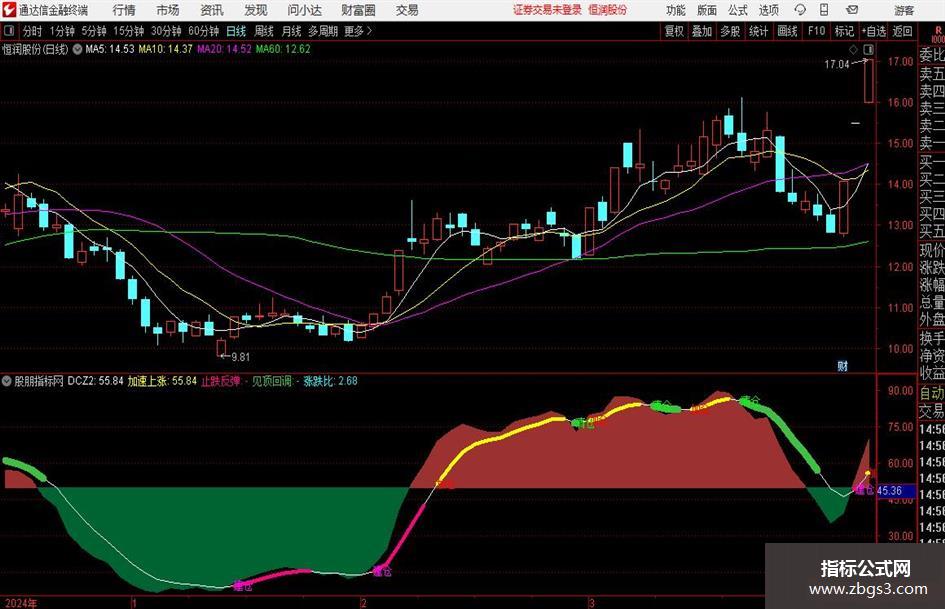This screenshot has height=609, width=945.
Task: Switch to 分时 chart tab
Action: (x=33, y=31)
